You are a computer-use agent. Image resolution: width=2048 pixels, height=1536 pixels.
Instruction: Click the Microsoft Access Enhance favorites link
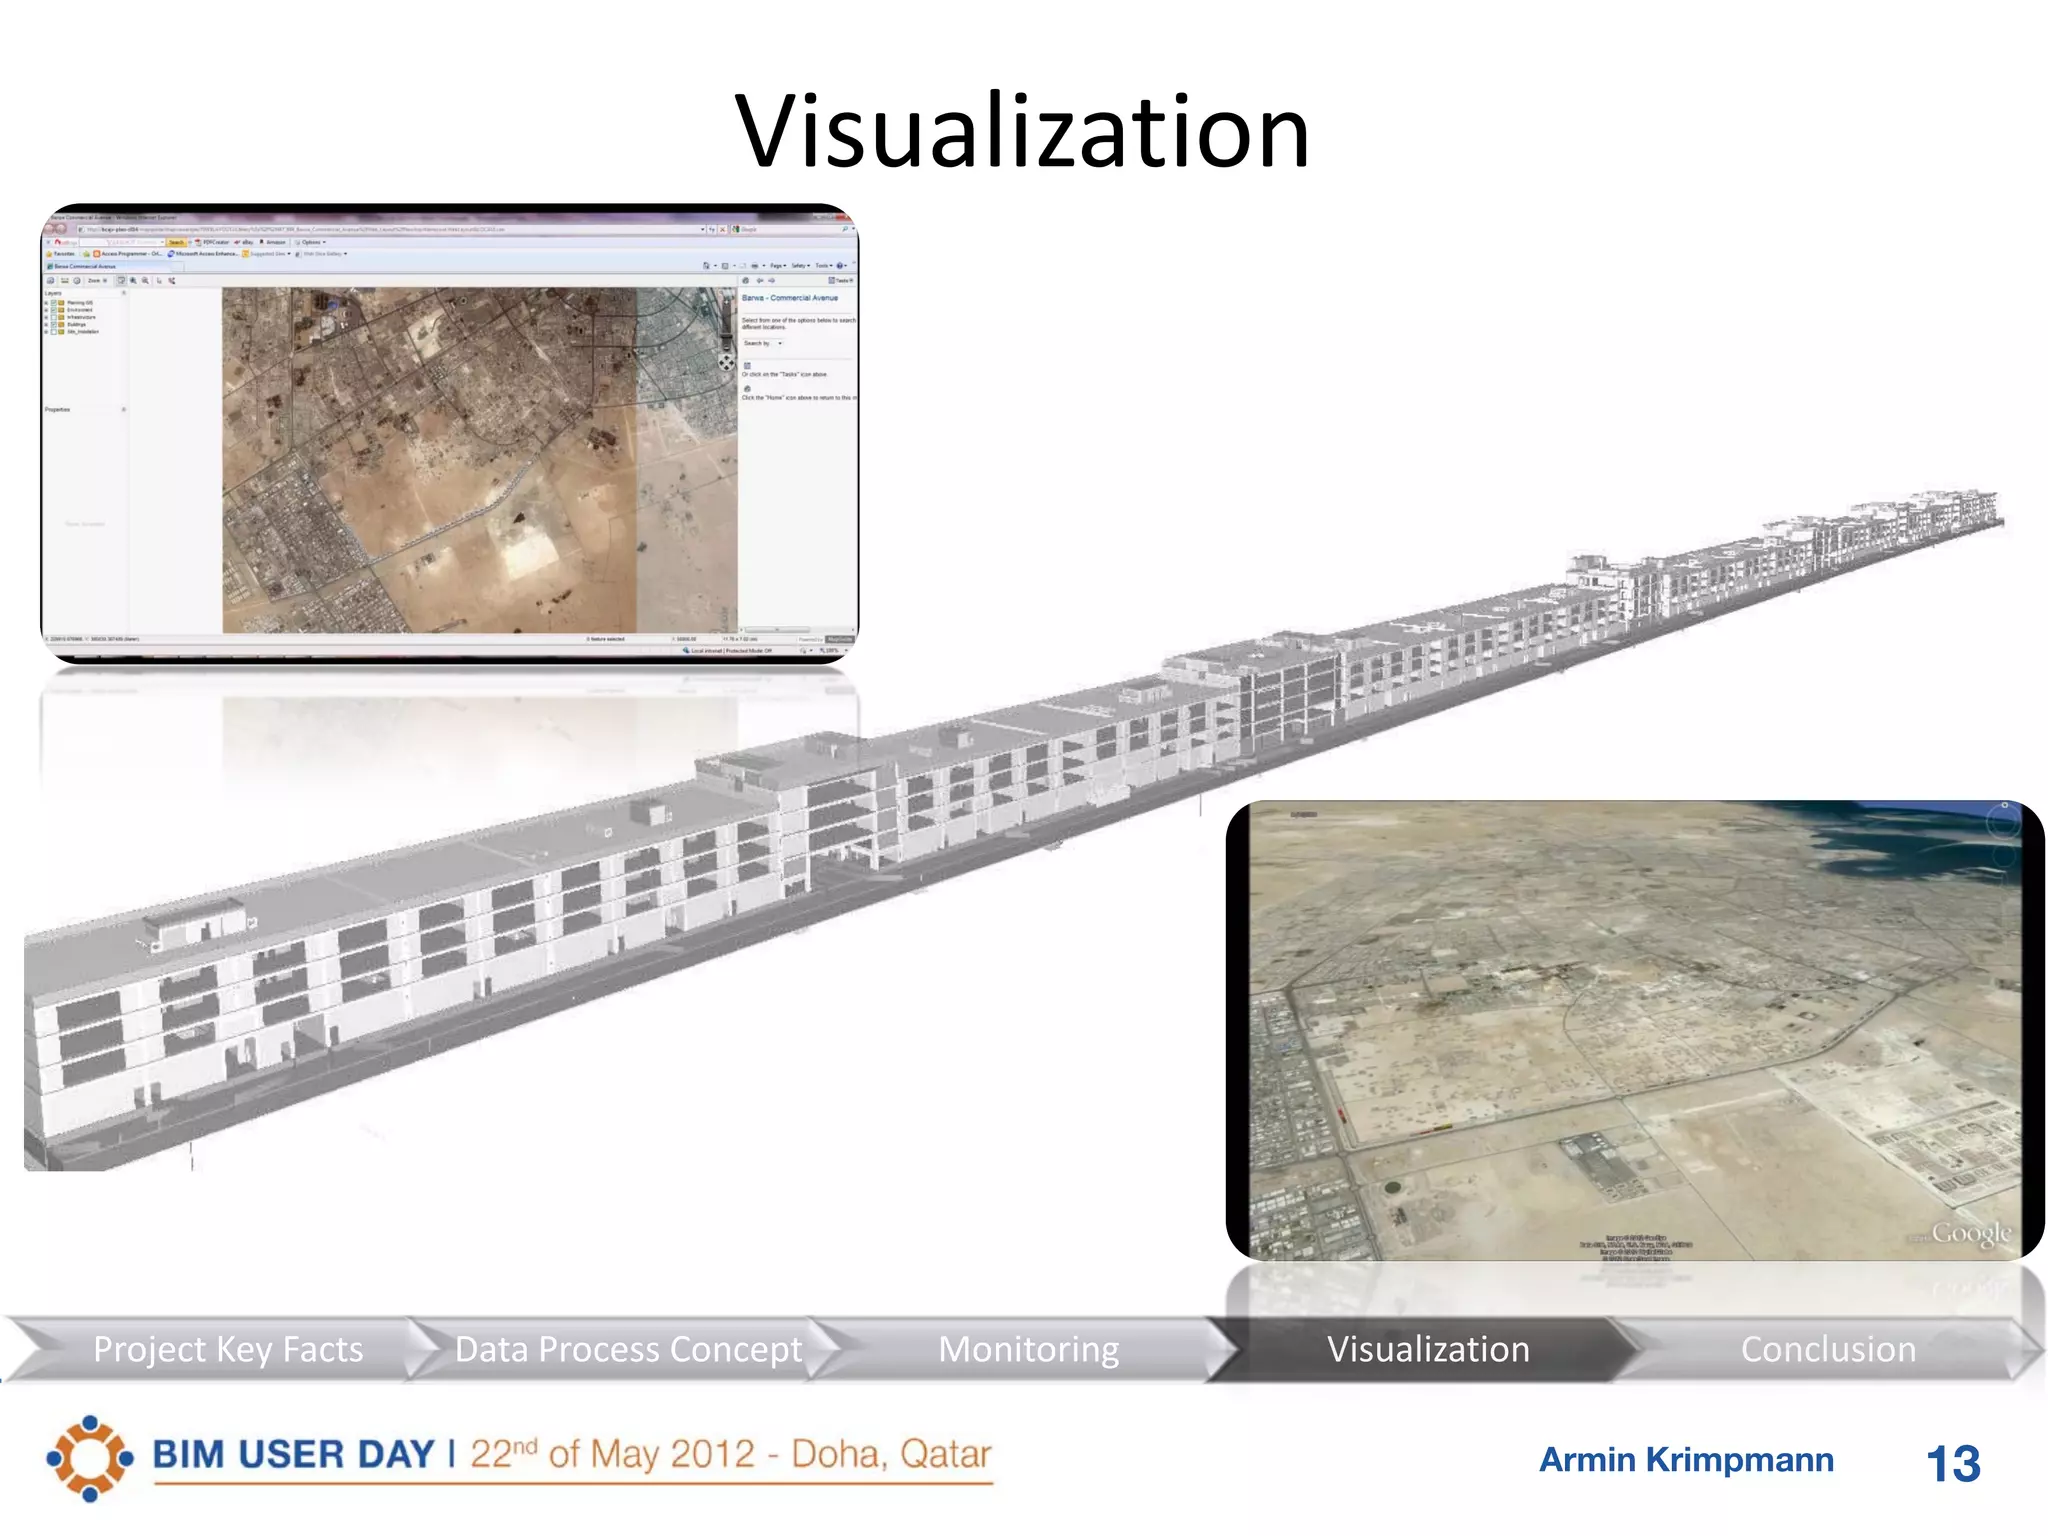(203, 254)
